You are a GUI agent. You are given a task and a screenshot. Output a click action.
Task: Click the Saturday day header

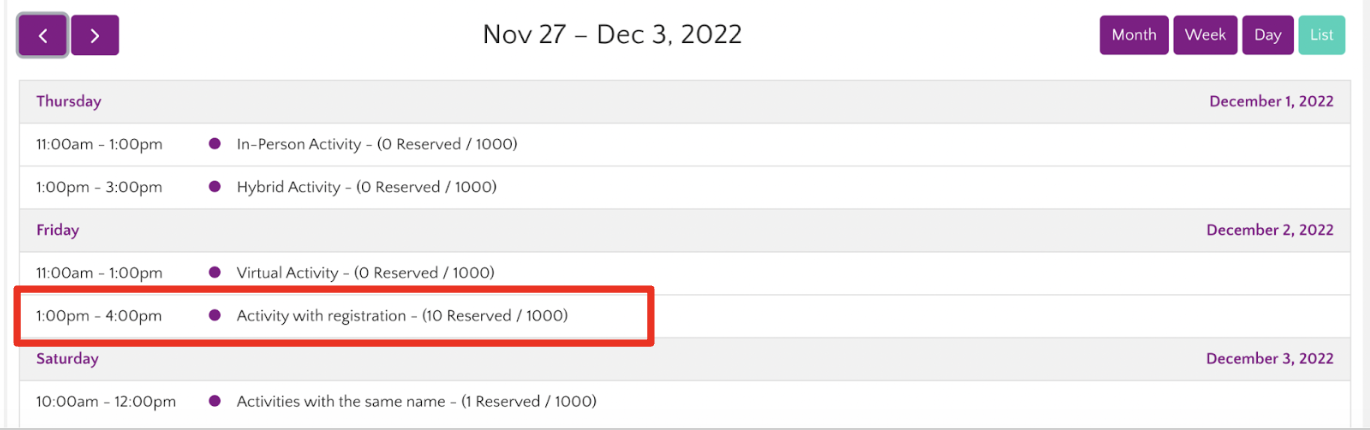[67, 358]
